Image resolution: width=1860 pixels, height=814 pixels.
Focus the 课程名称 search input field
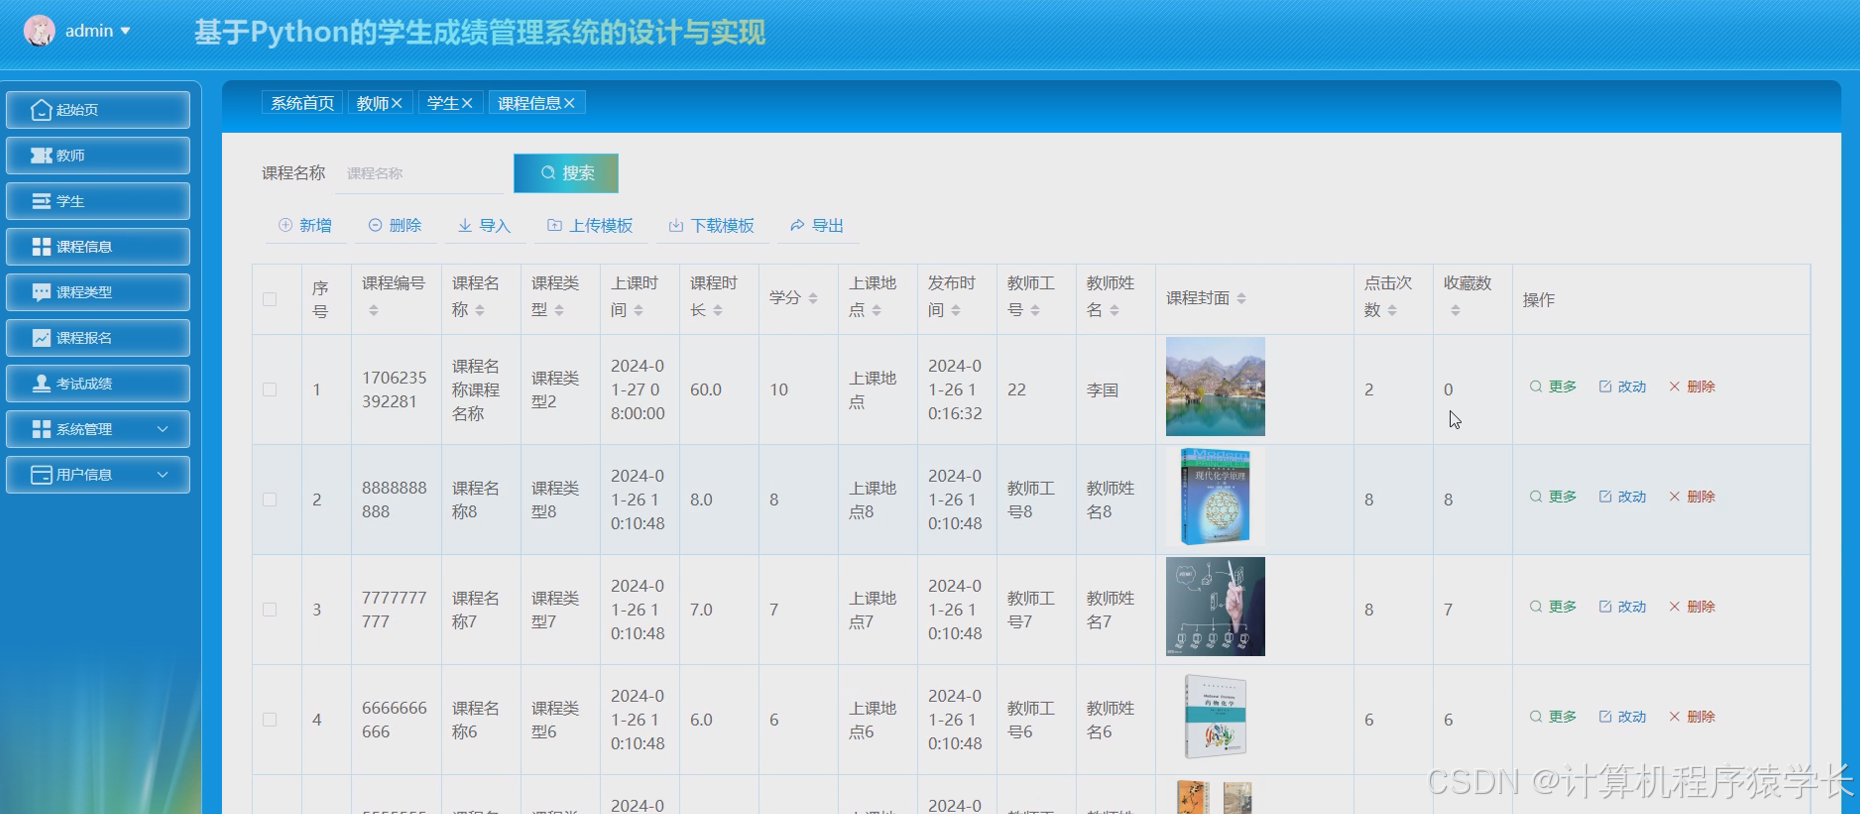(421, 174)
